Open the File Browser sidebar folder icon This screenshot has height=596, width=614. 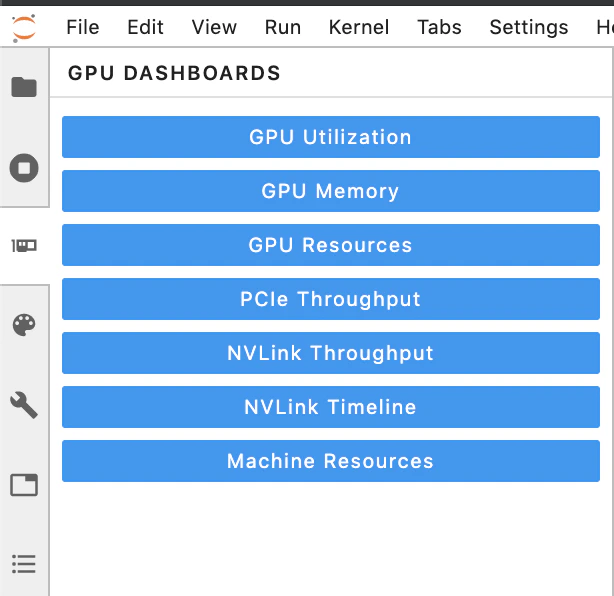(x=24, y=87)
